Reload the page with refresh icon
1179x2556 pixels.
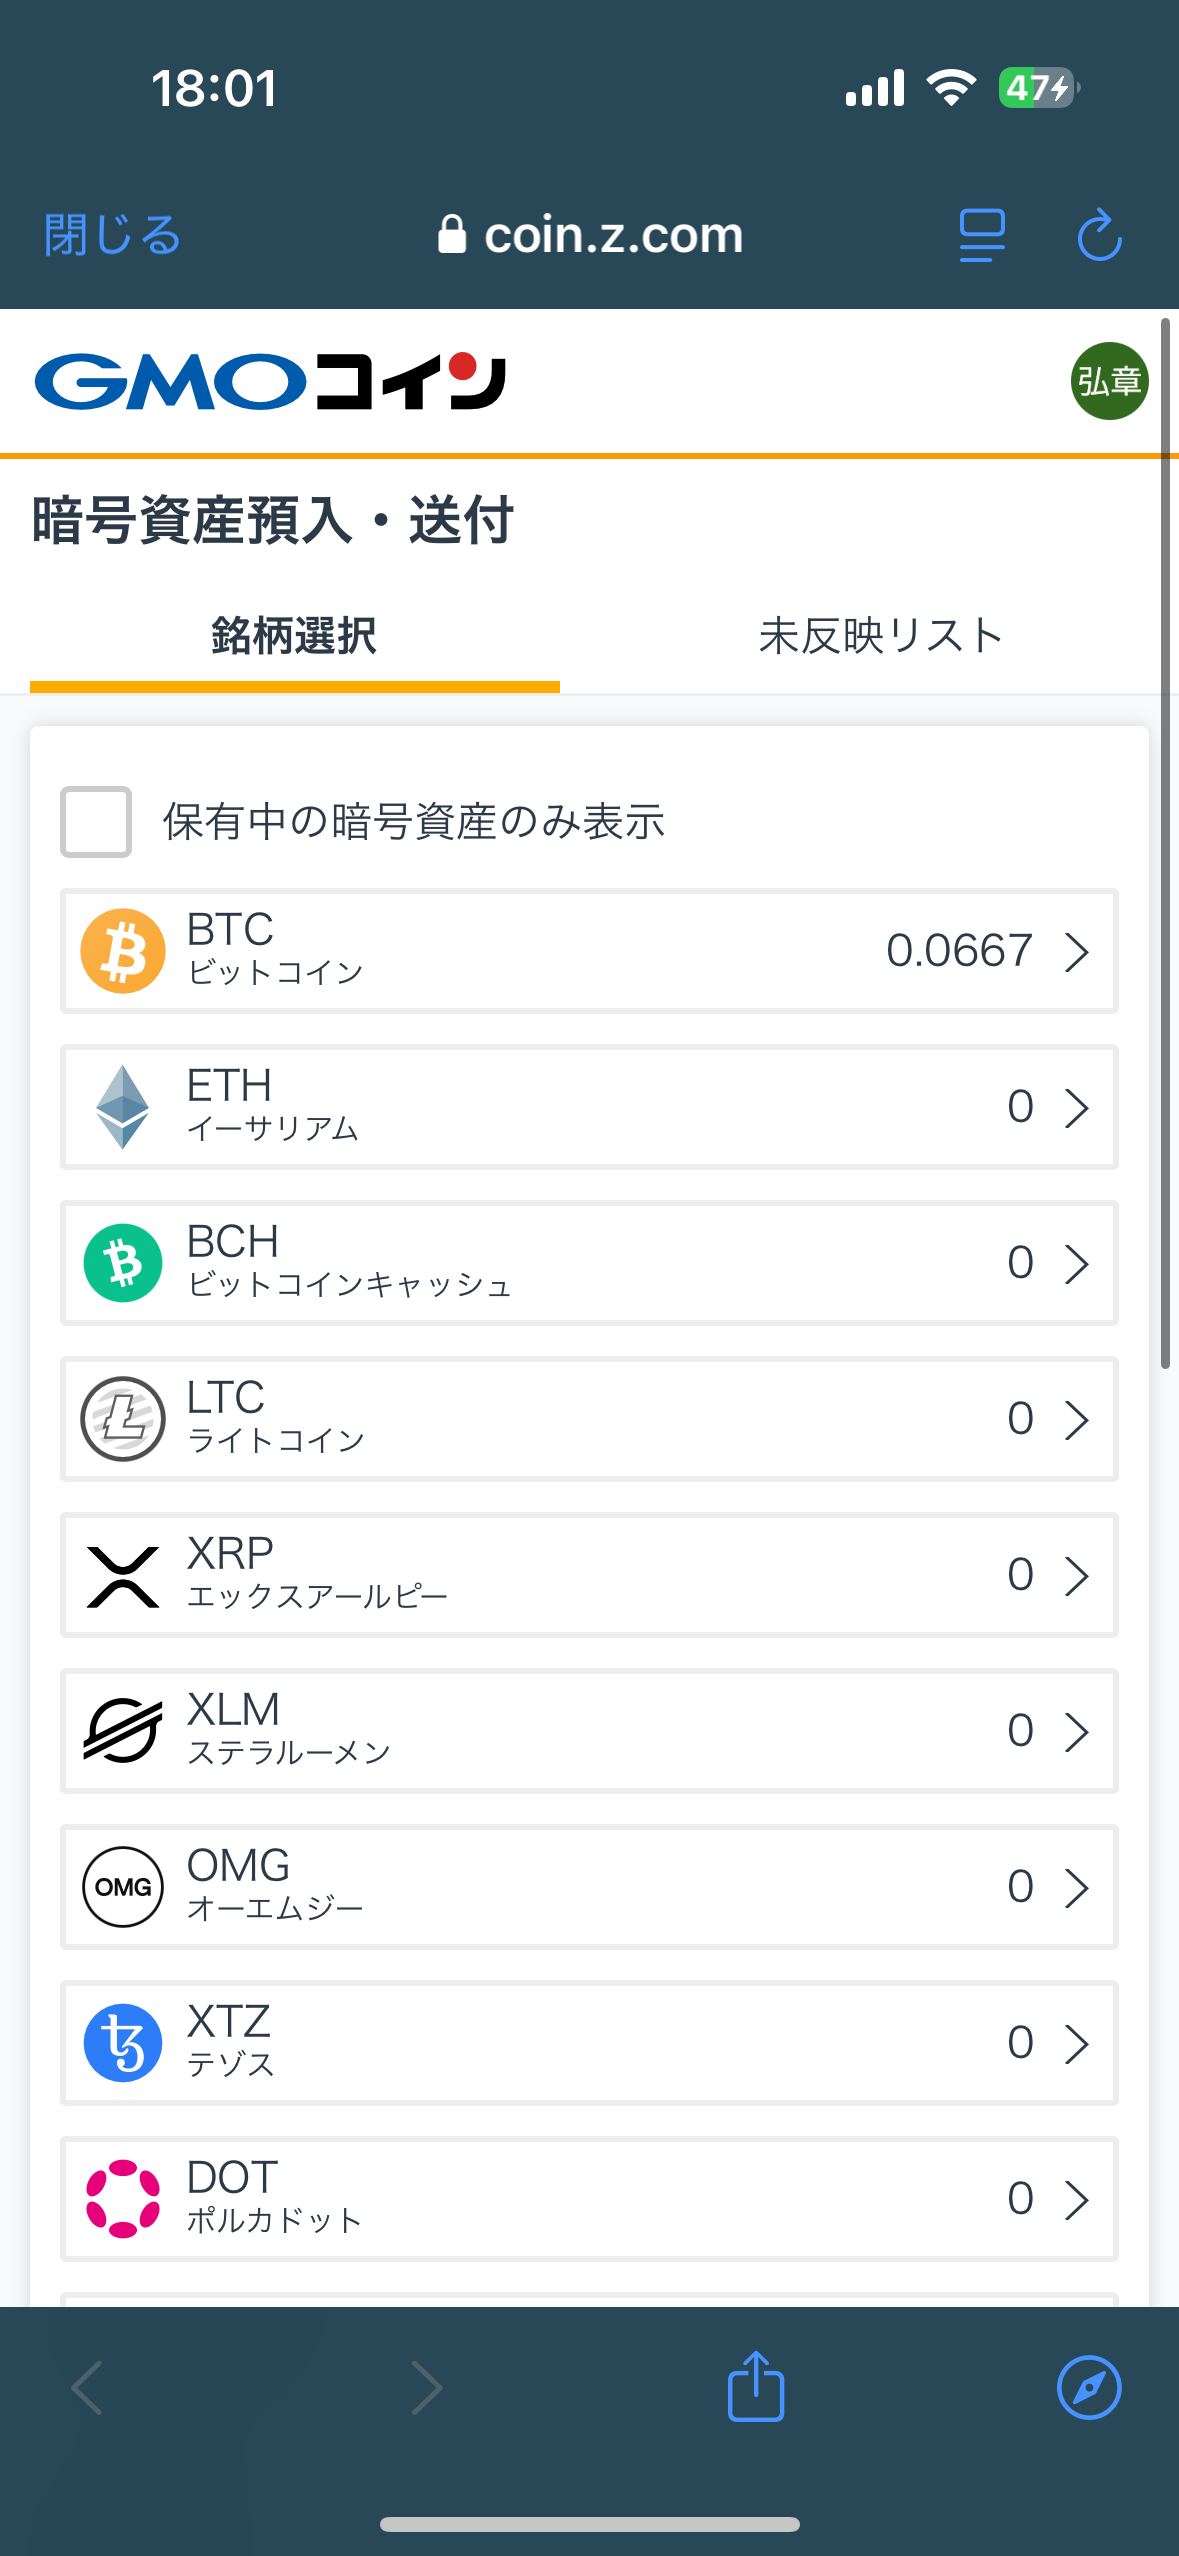pos(1099,236)
